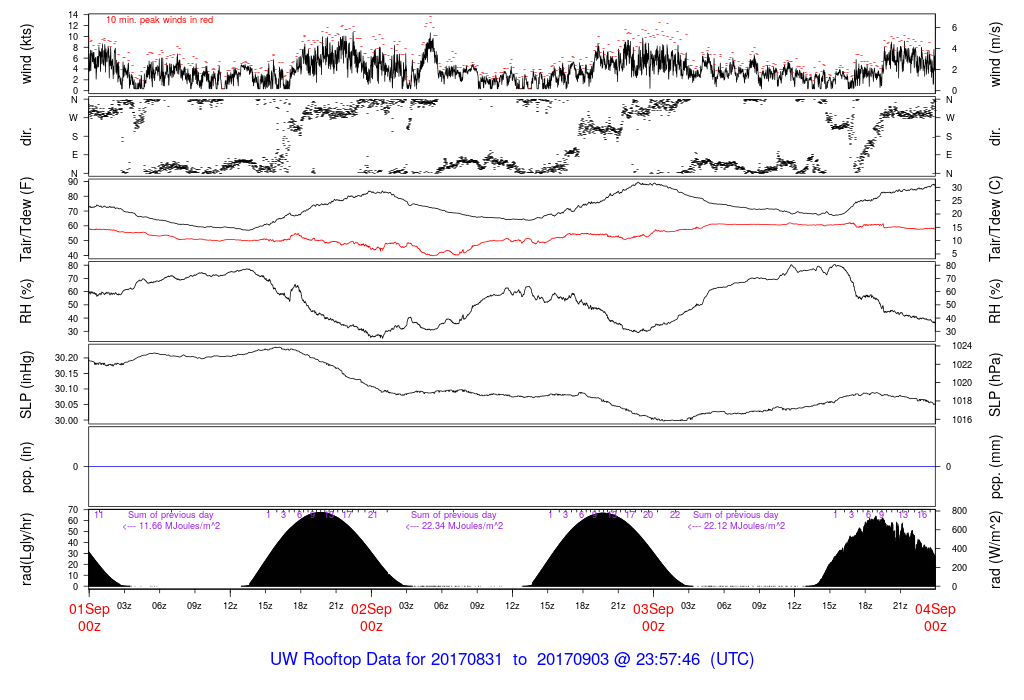Click the 'wind (m/s)' right axis label
1024x700 pixels.
coord(995,52)
